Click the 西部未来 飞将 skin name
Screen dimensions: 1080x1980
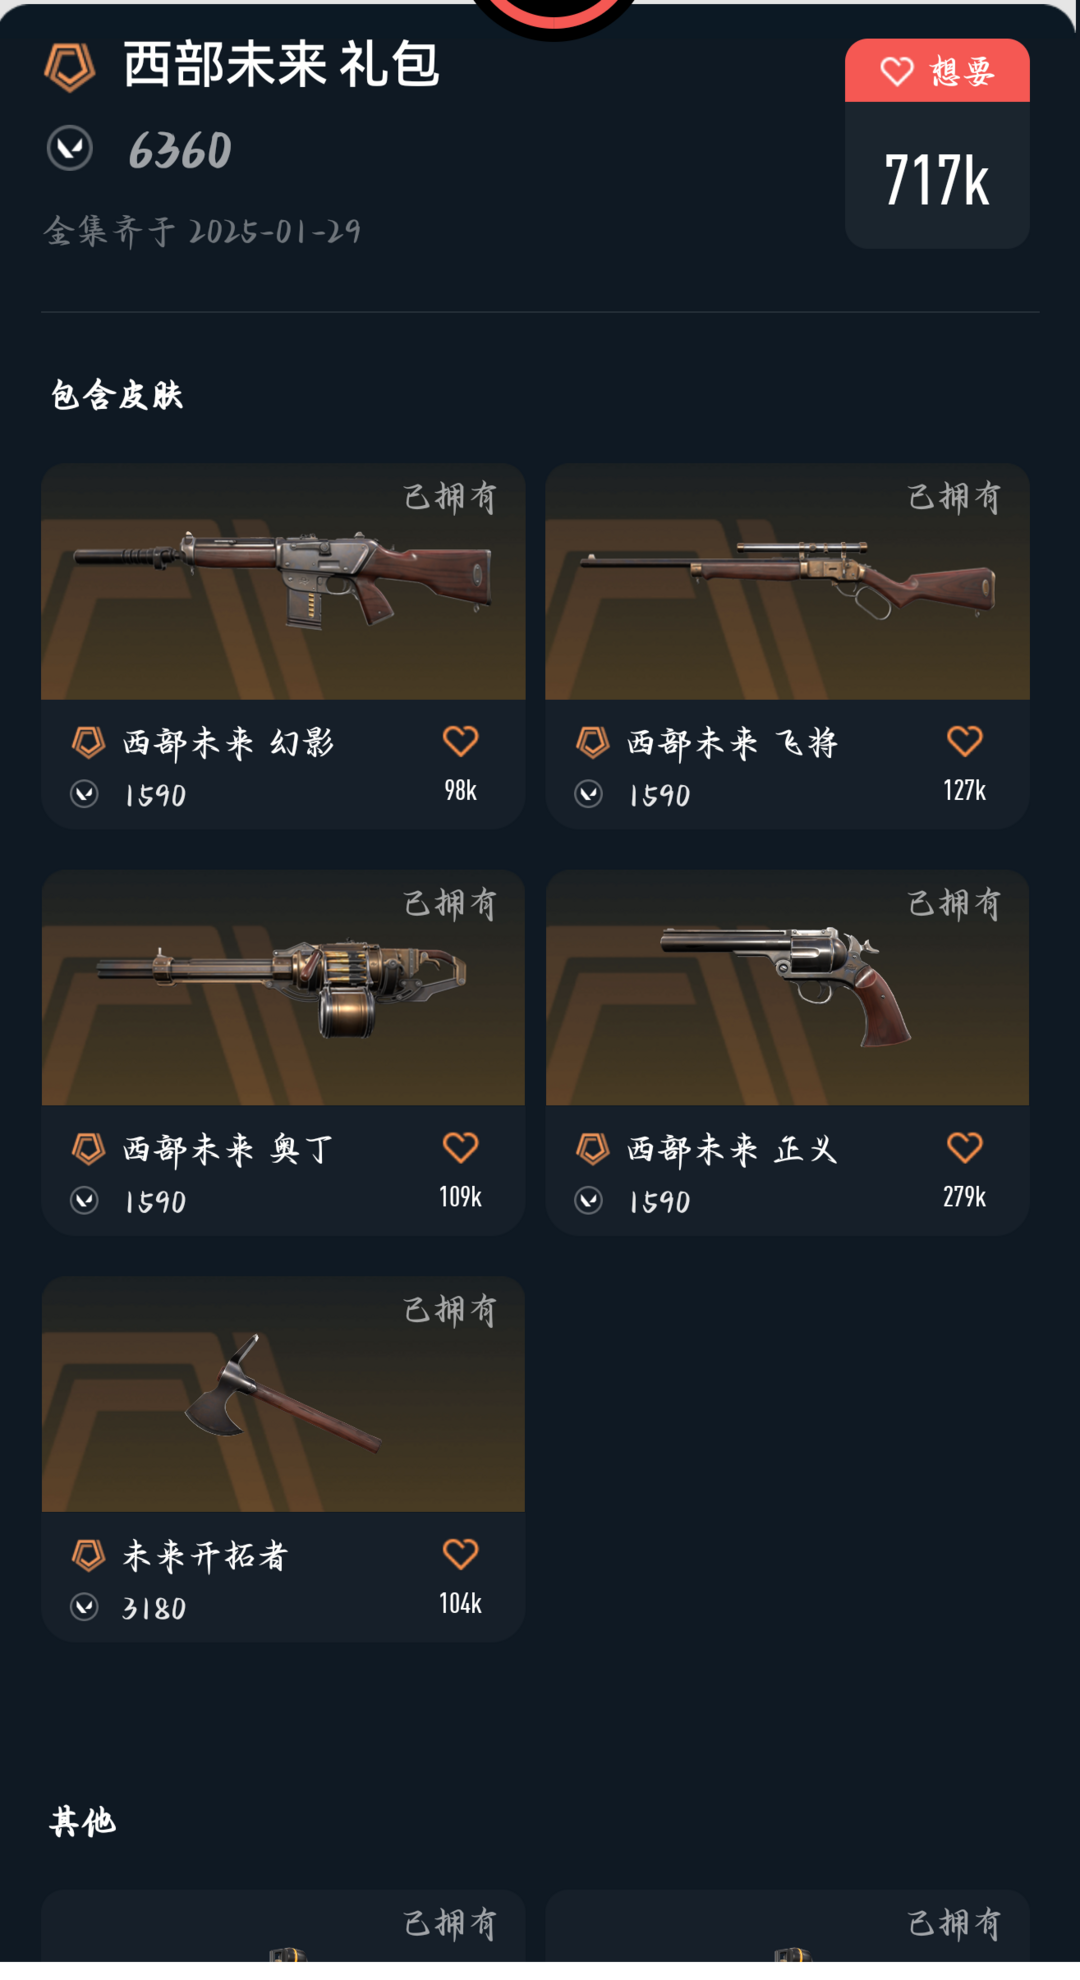click(x=732, y=743)
